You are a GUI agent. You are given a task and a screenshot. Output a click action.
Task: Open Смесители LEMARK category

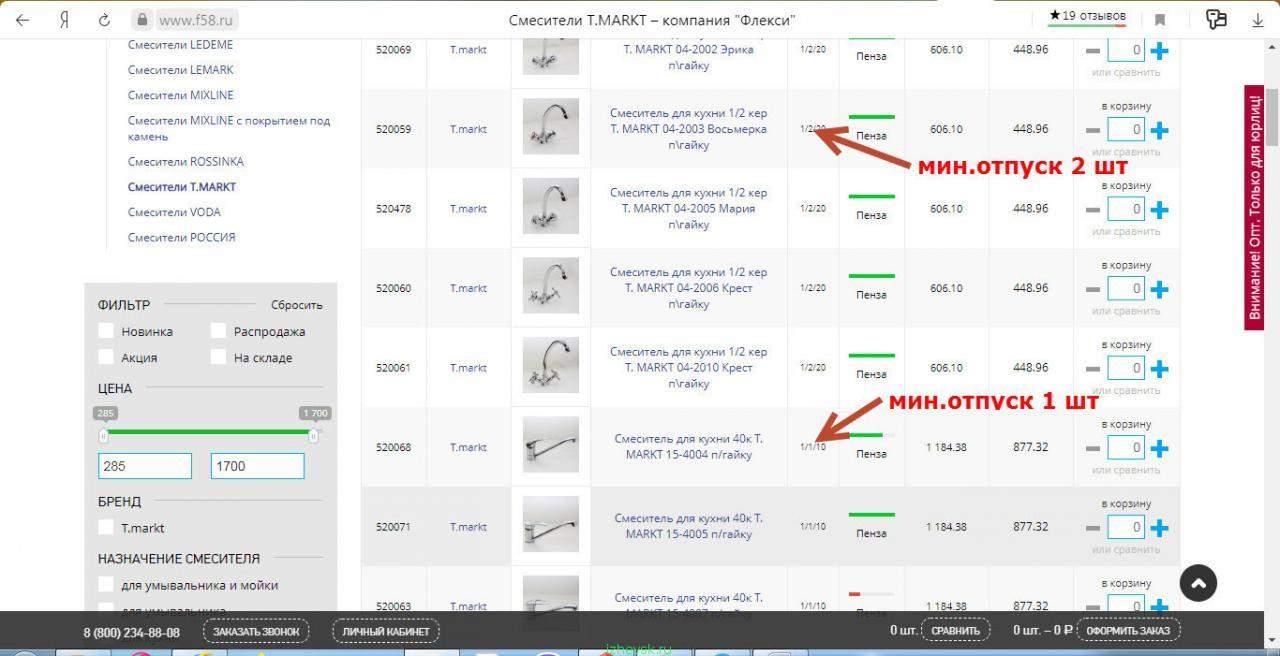[x=181, y=70]
